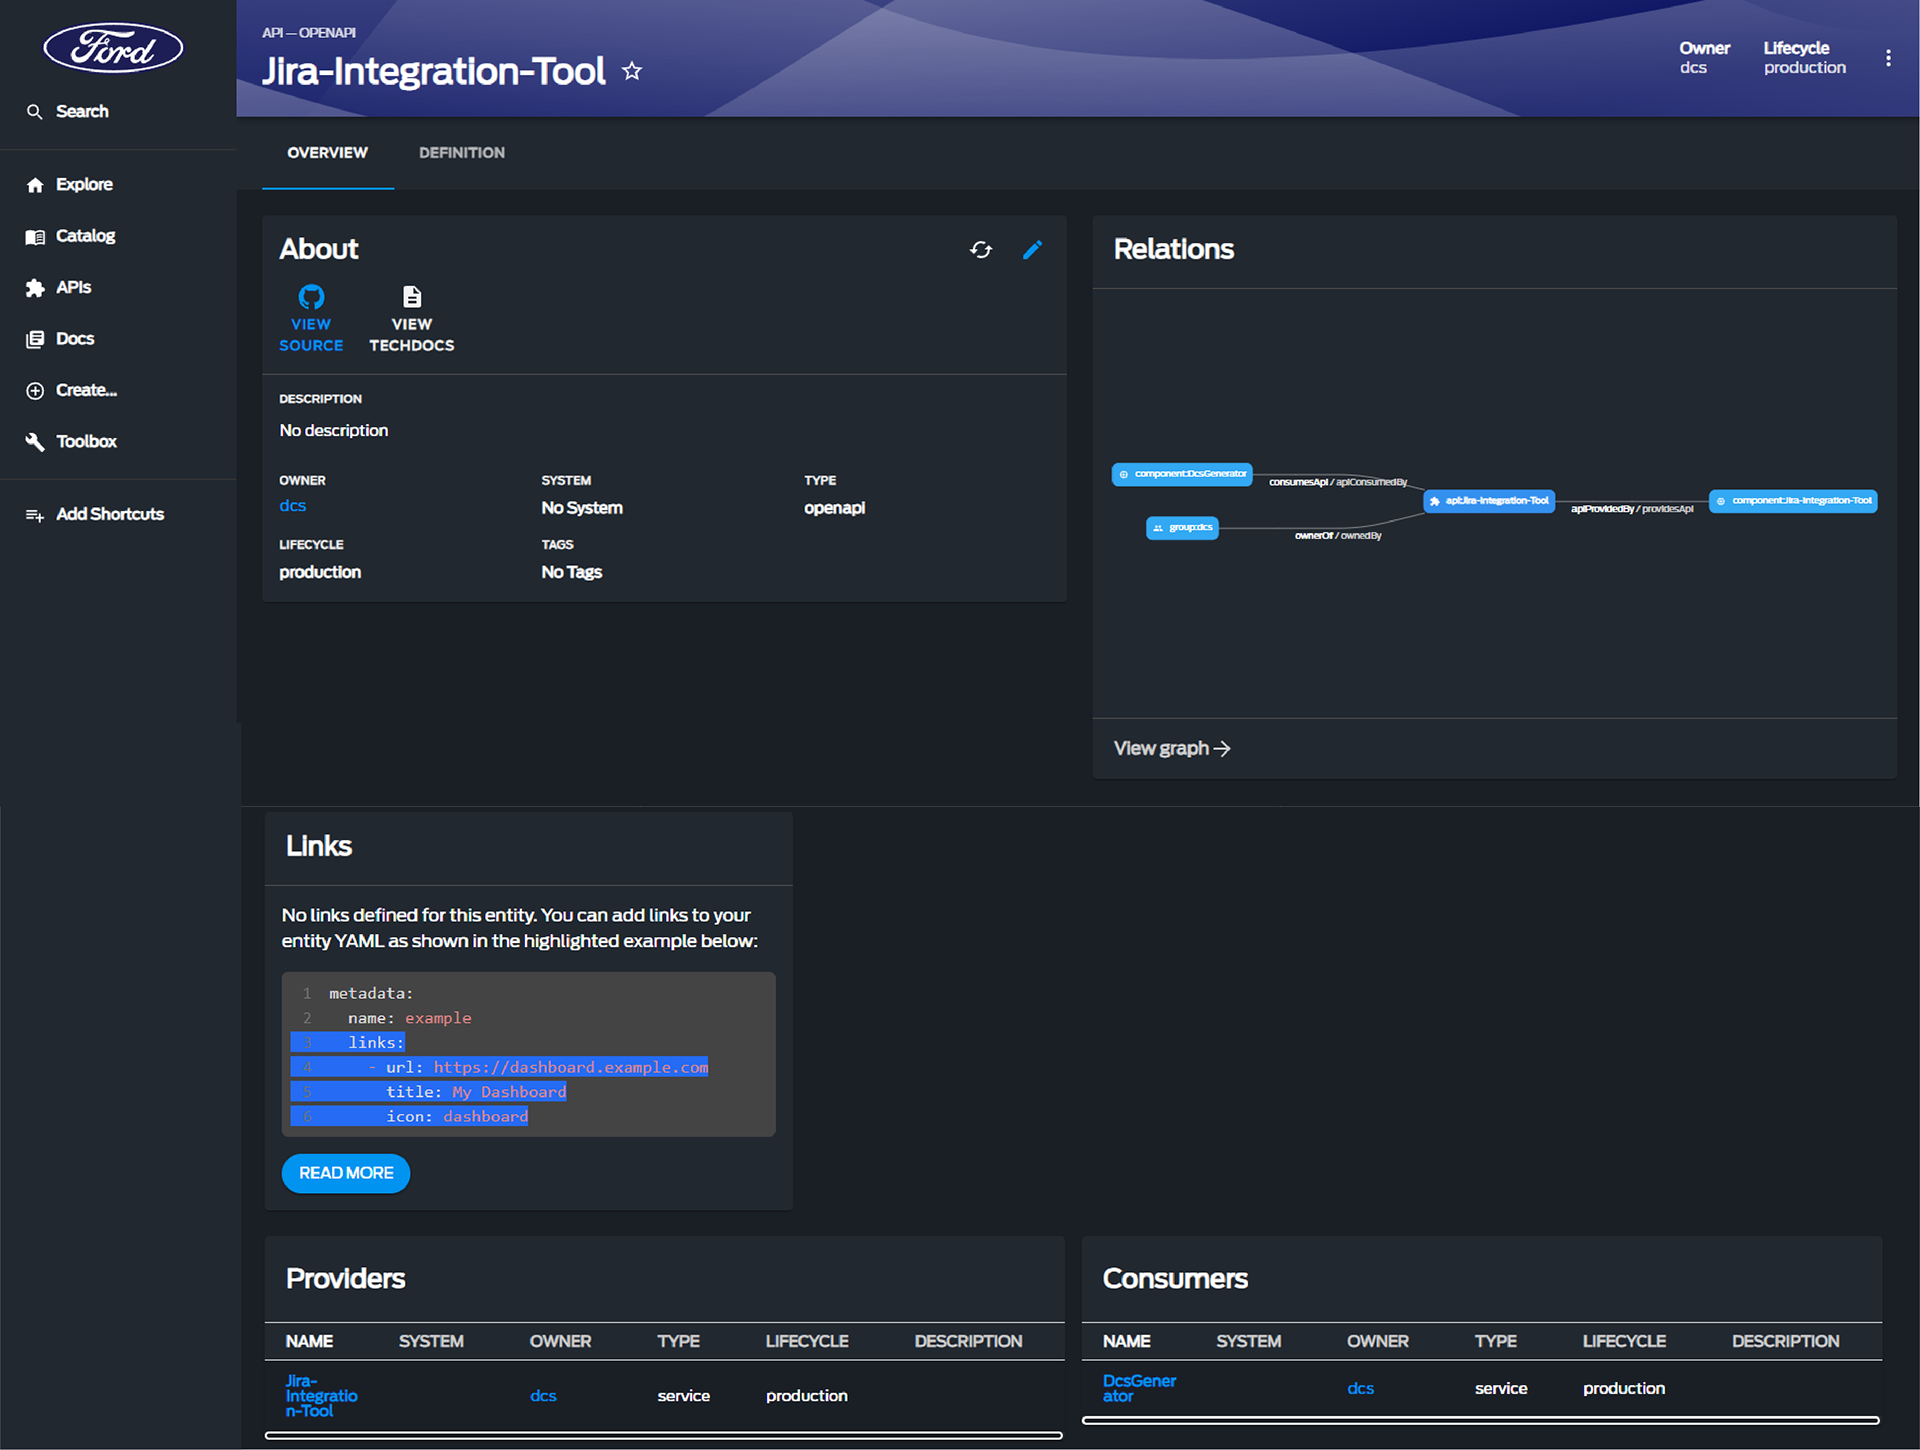Screen dimensions: 1920x1450
Task: Sort Providers table by NAME column
Action: coord(309,1341)
